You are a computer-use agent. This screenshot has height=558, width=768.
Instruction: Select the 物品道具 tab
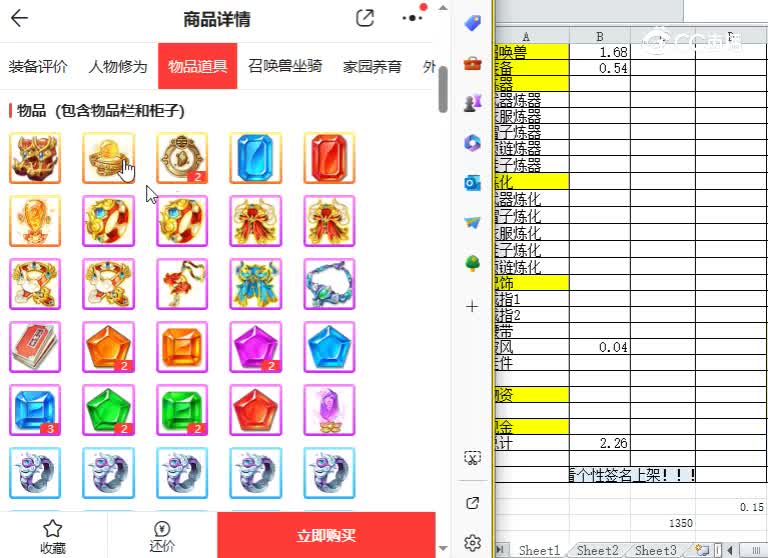coord(197,66)
